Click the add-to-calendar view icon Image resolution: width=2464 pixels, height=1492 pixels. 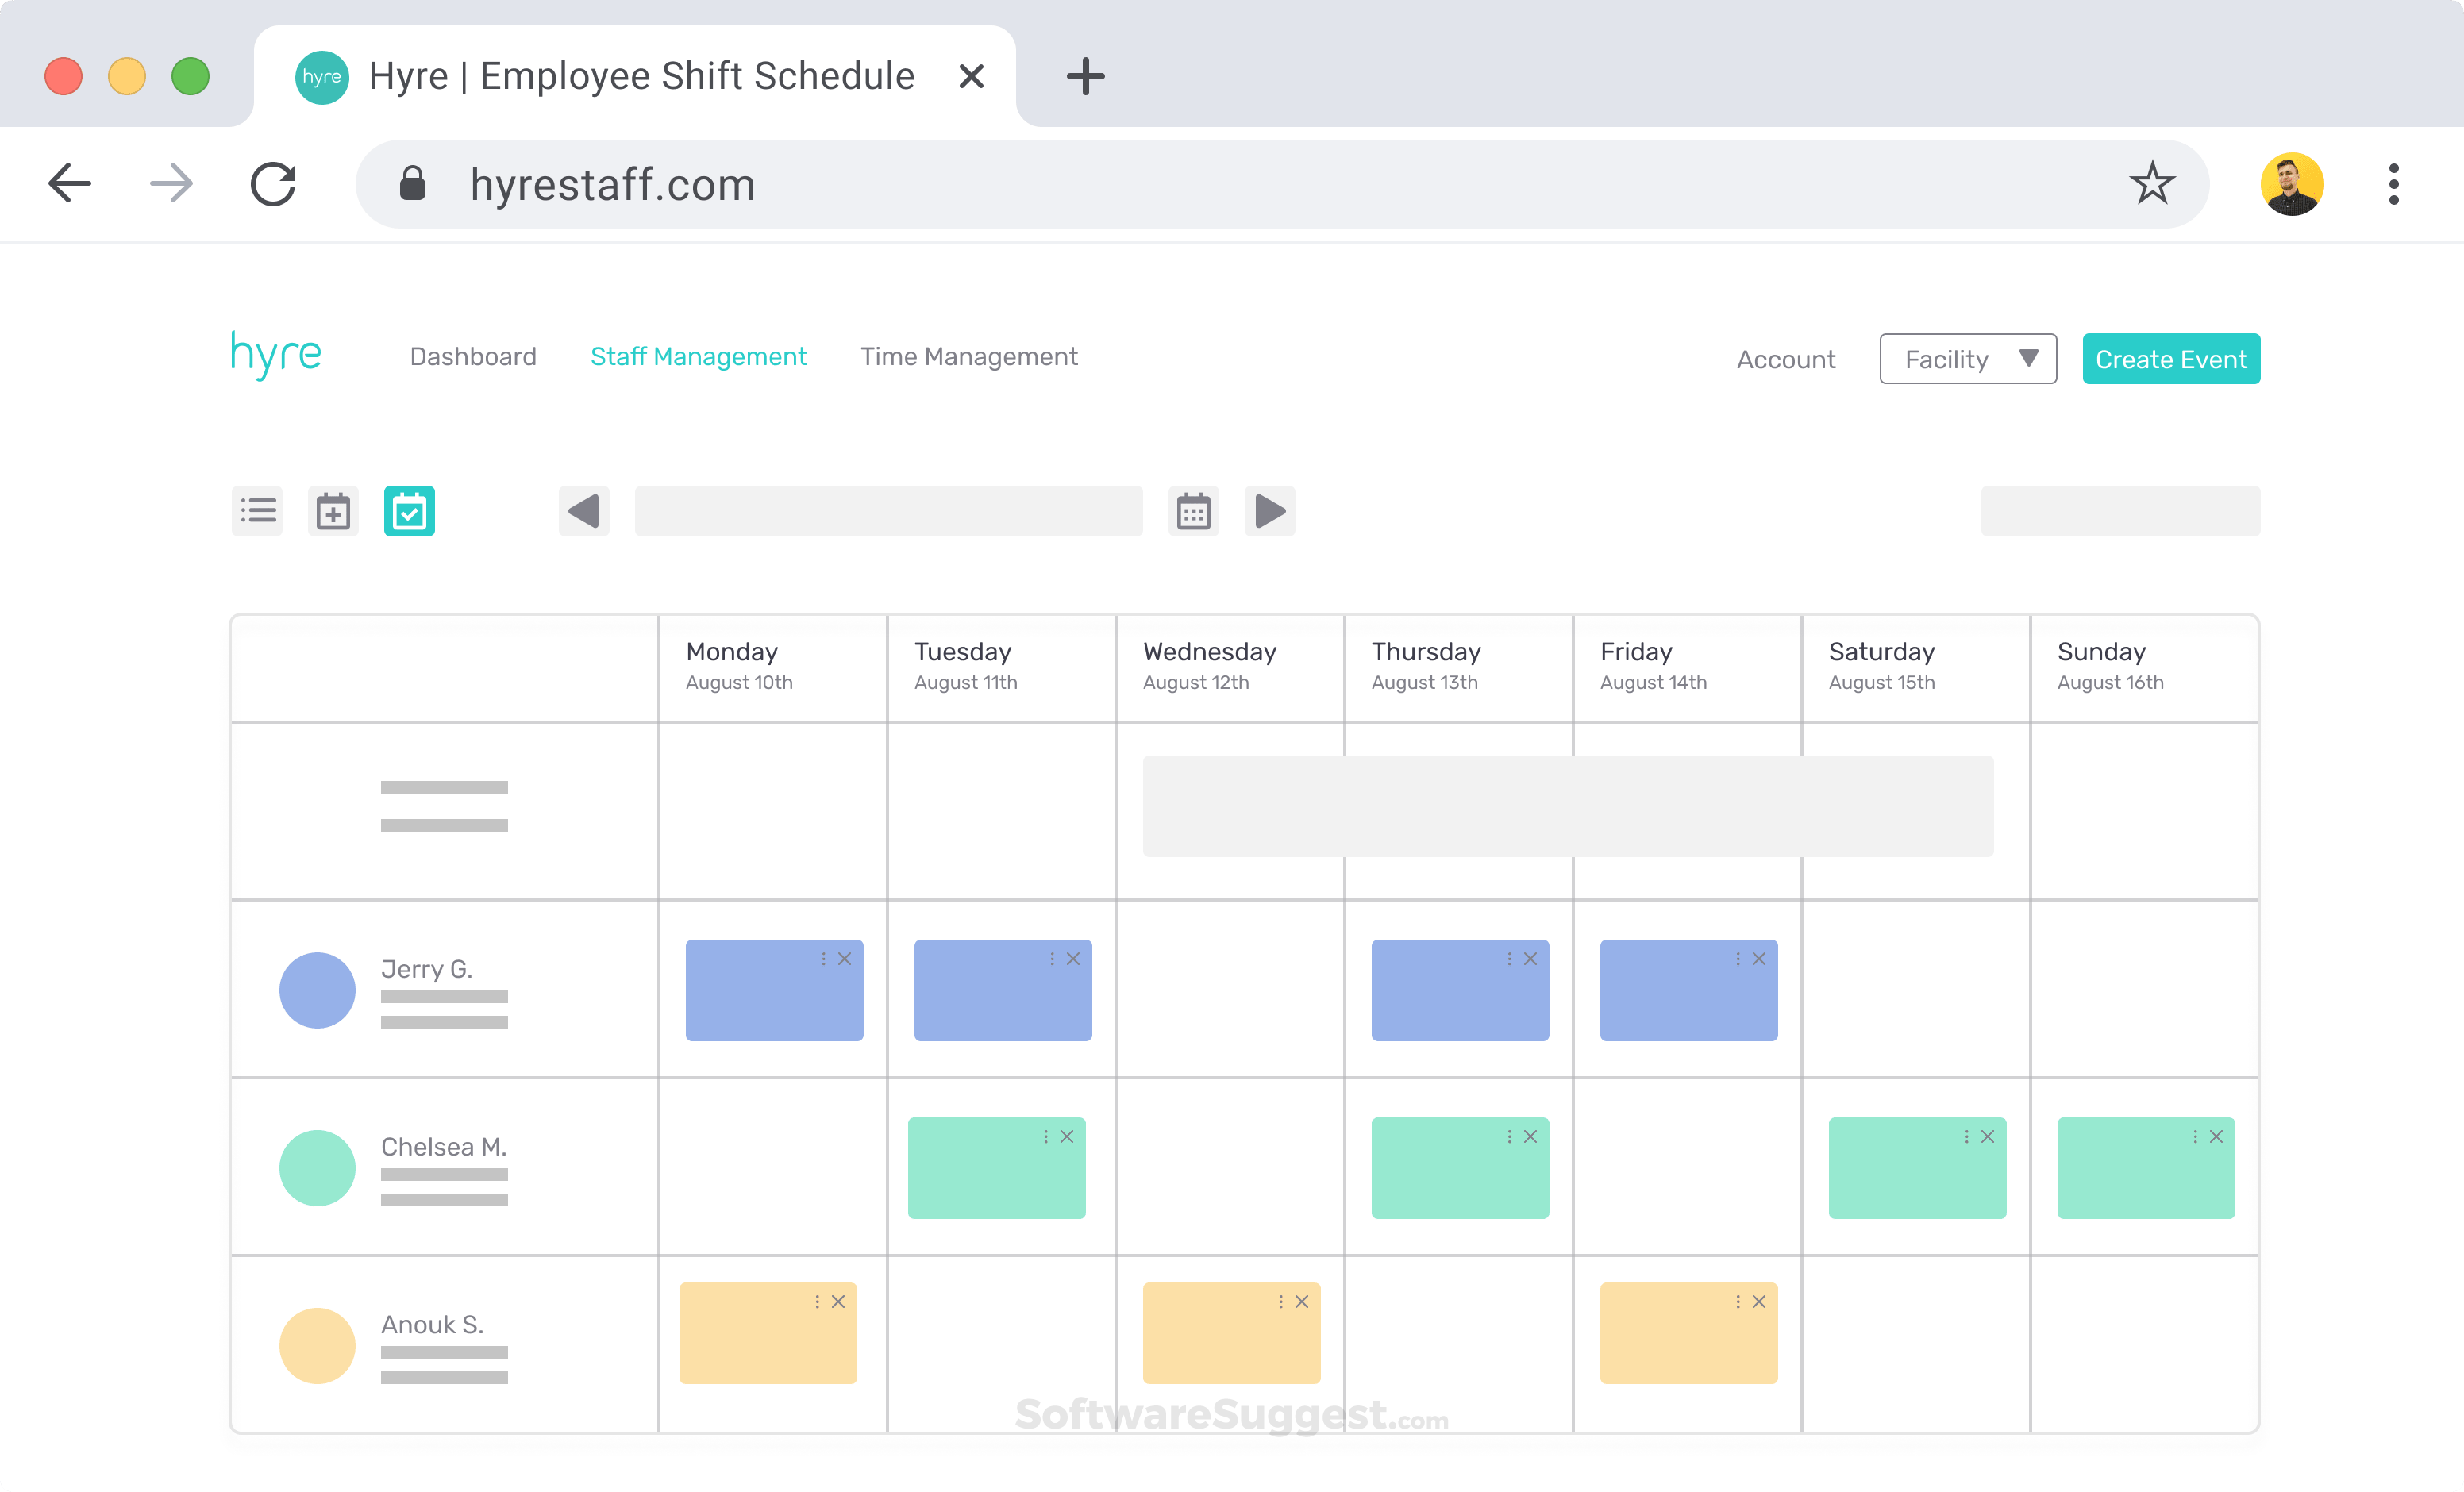(333, 511)
